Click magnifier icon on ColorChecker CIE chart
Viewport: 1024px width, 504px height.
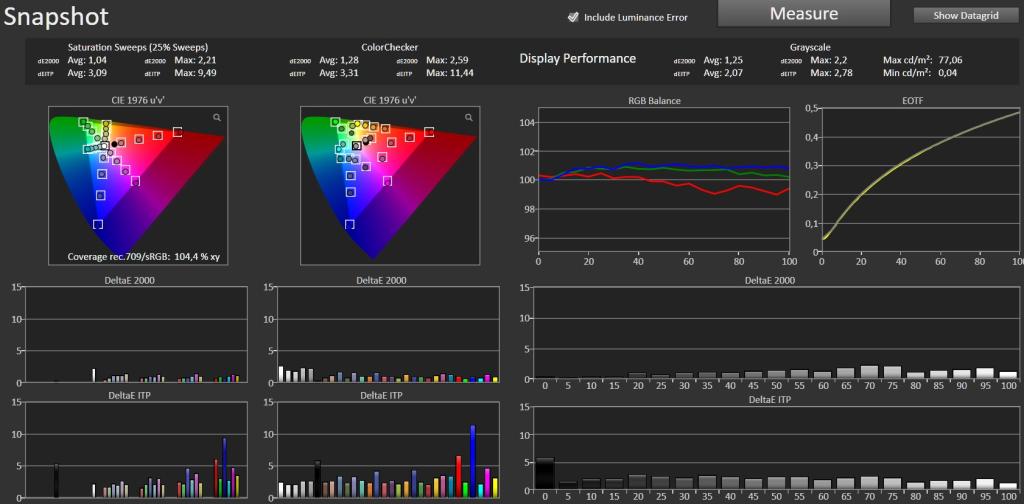[468, 118]
